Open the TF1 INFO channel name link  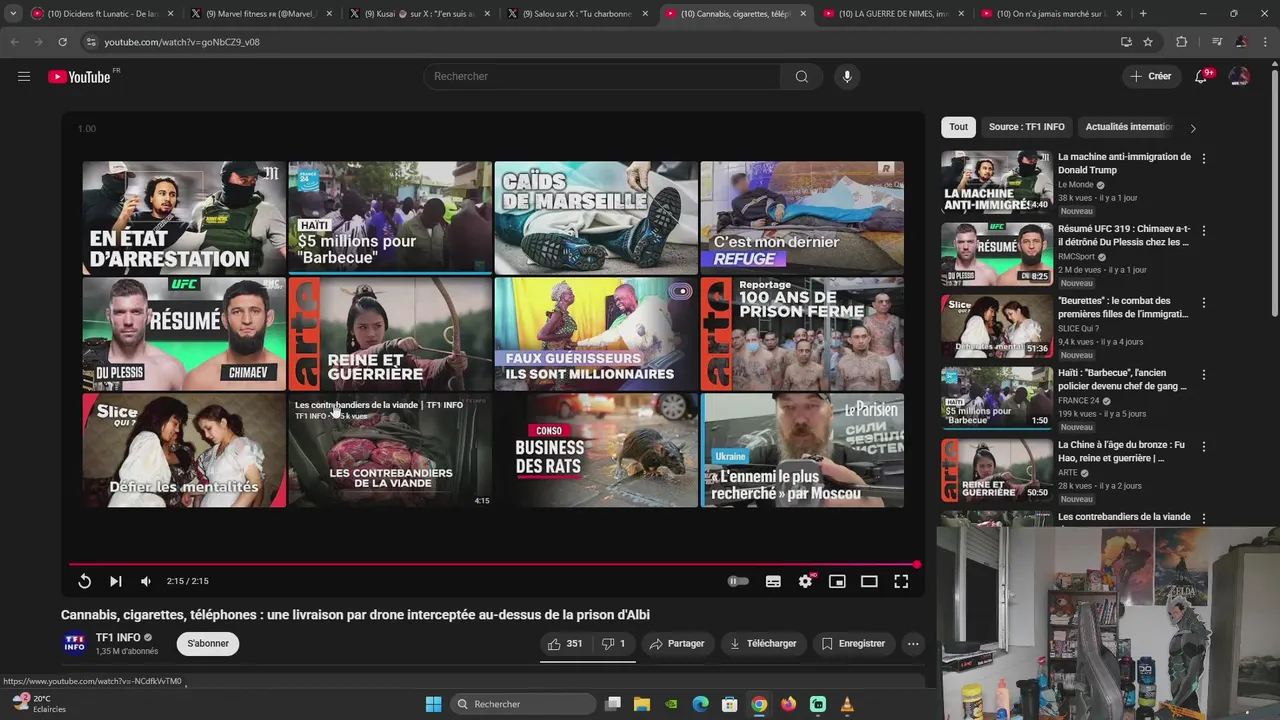click(x=118, y=638)
